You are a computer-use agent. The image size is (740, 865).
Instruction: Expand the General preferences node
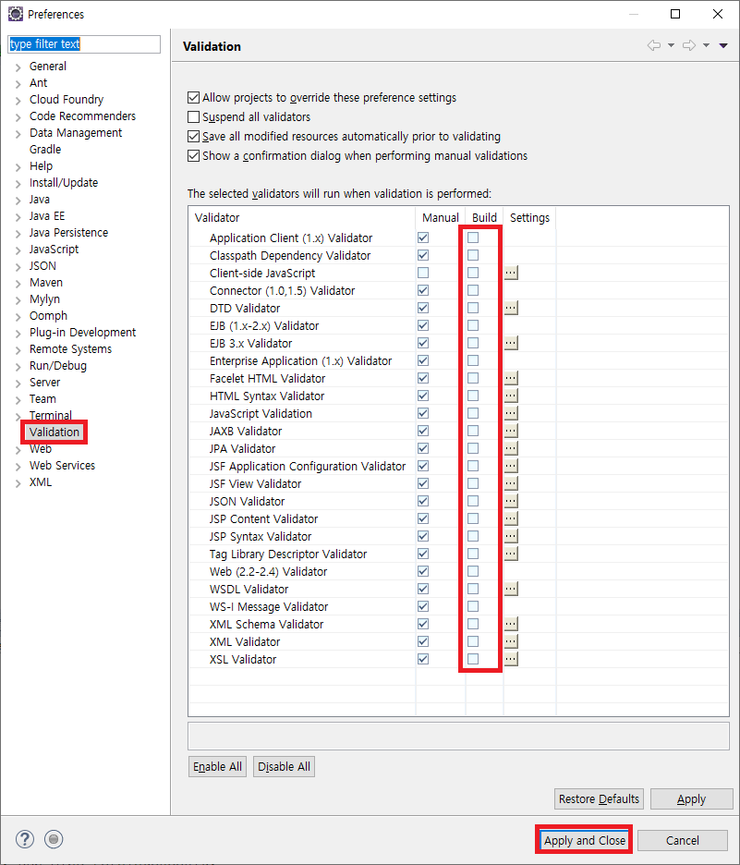coord(18,67)
